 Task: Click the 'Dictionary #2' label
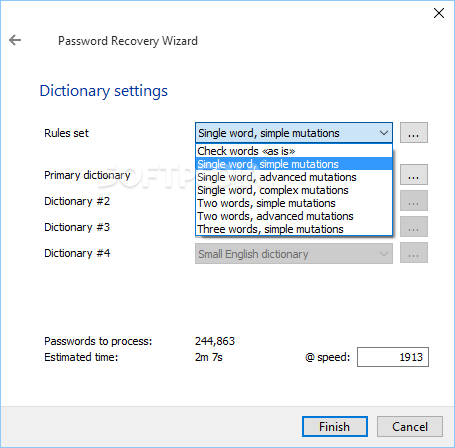click(x=77, y=201)
